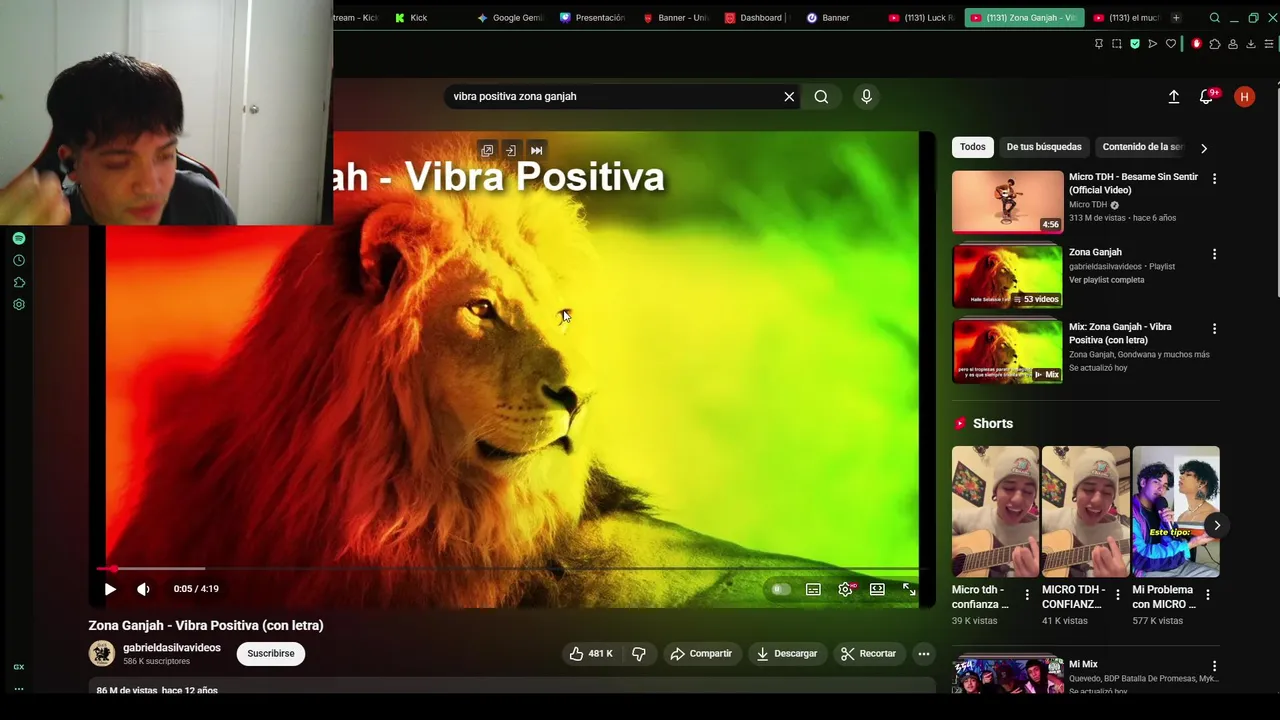This screenshot has width=1280, height=720.
Task: Click the Recortar button
Action: [x=869, y=654]
